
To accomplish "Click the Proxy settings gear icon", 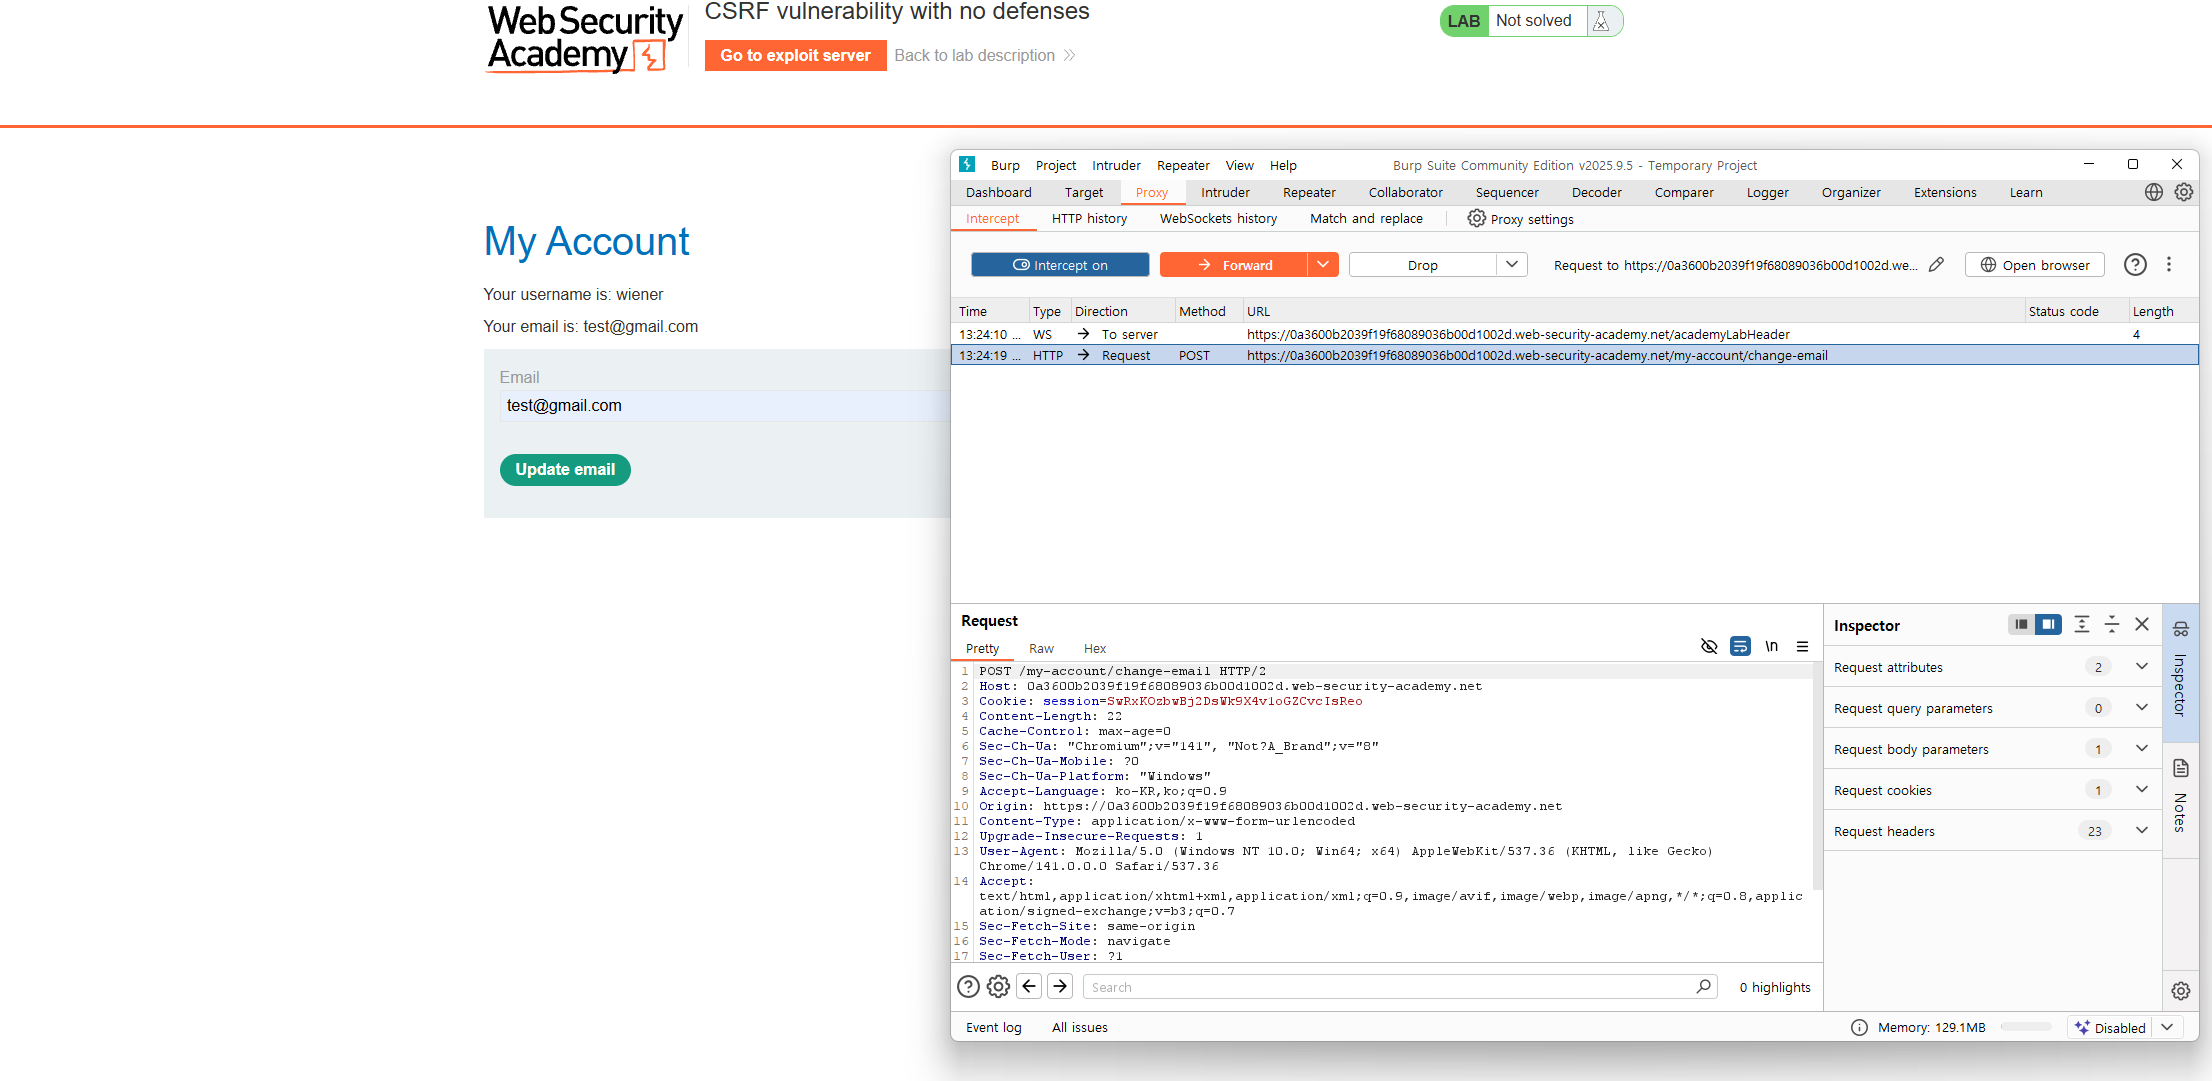I will coord(1476,219).
